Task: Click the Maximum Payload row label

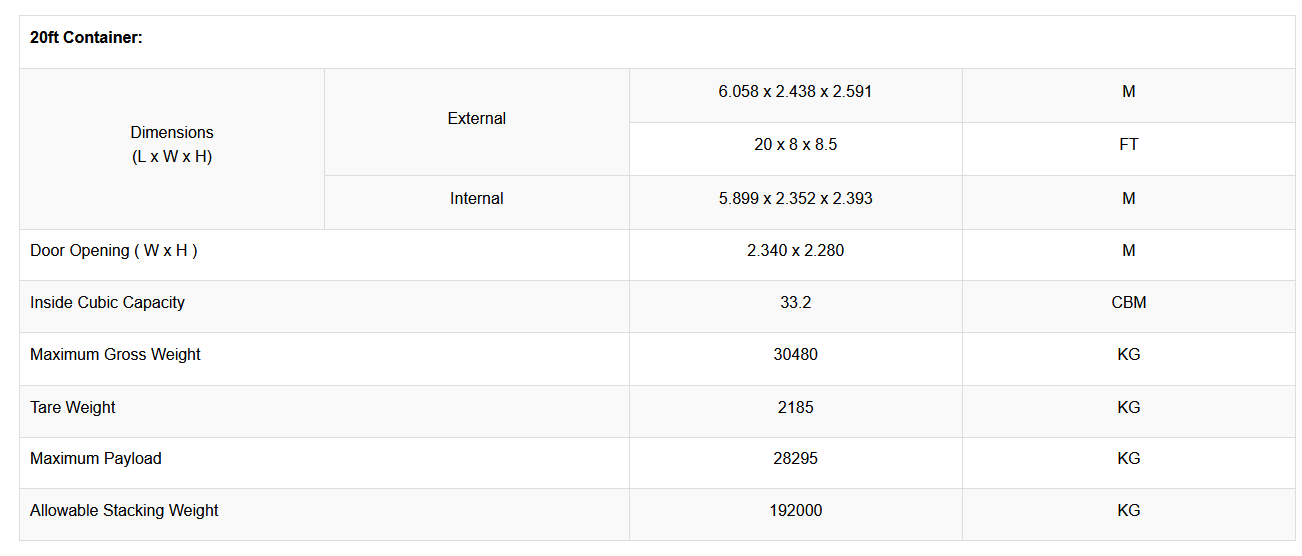Action: [x=96, y=459]
